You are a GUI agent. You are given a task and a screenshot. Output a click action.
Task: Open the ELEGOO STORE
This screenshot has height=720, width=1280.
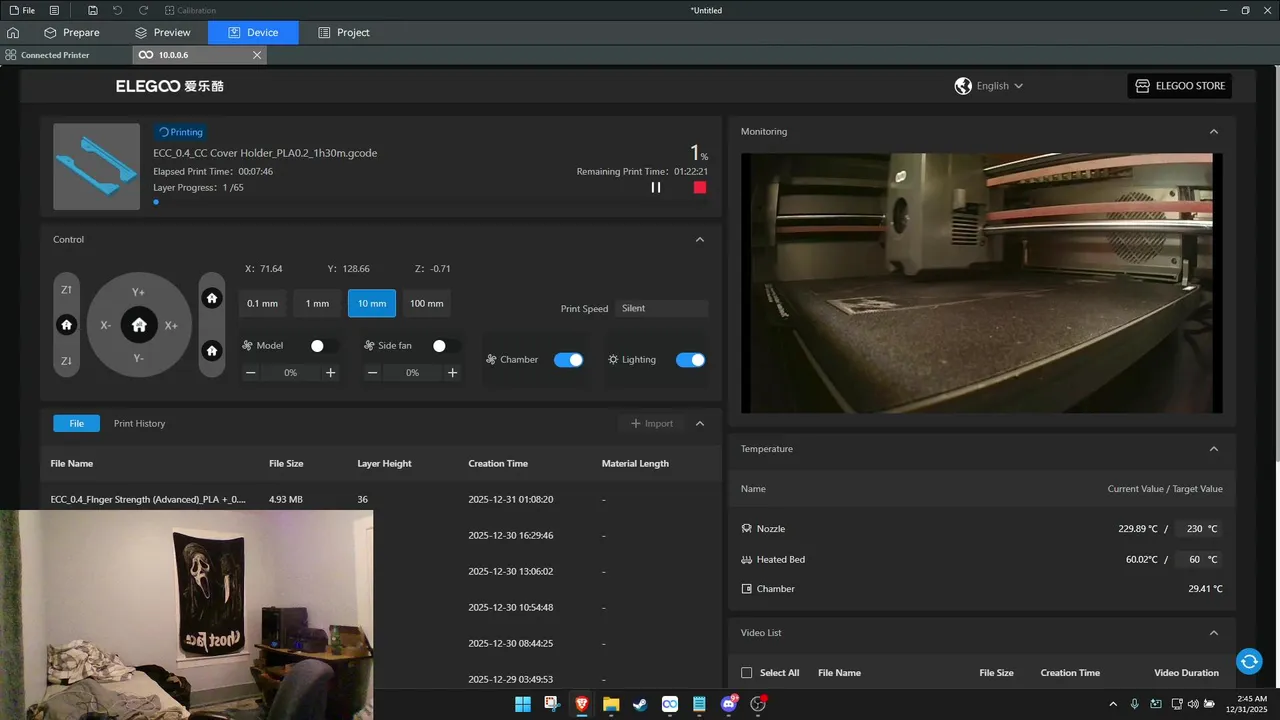click(1179, 86)
